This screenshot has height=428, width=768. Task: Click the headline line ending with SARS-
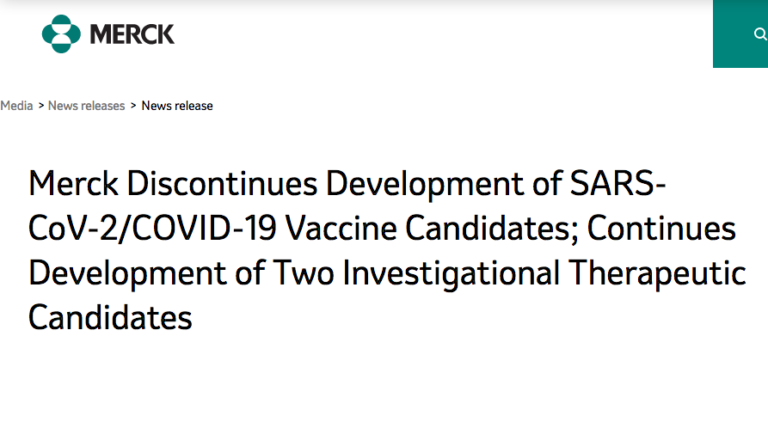(x=347, y=184)
